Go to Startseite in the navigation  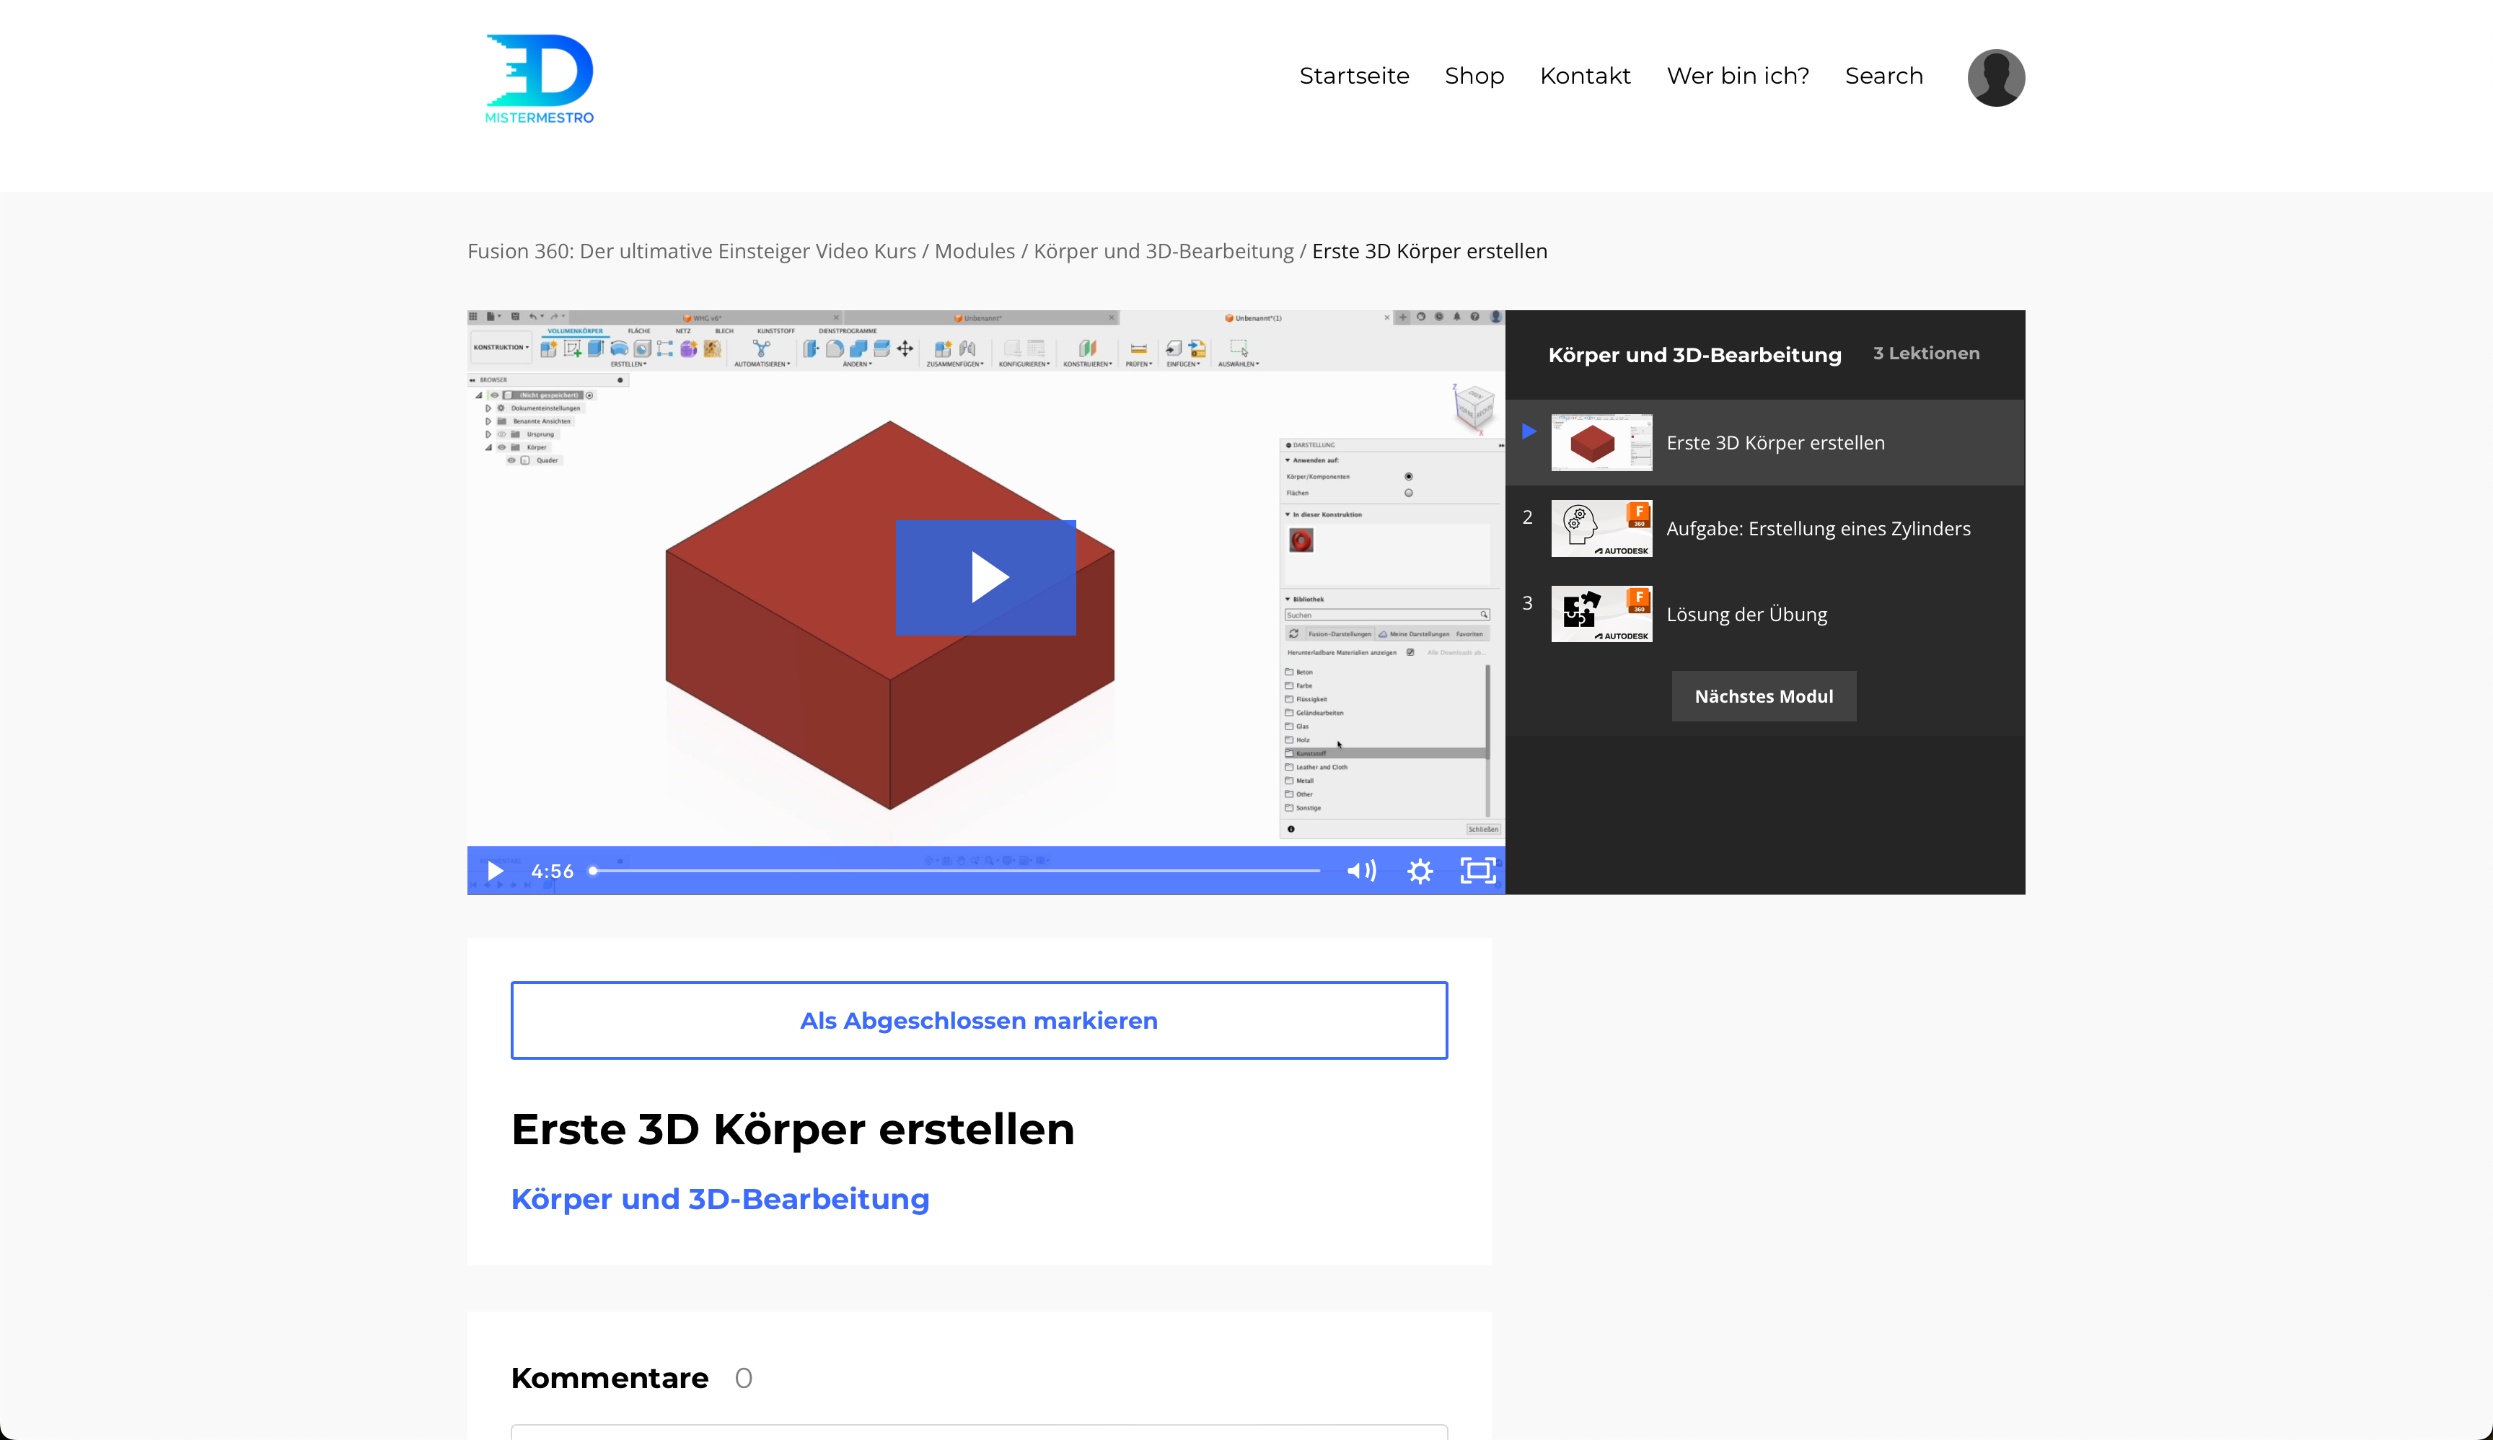(1353, 76)
